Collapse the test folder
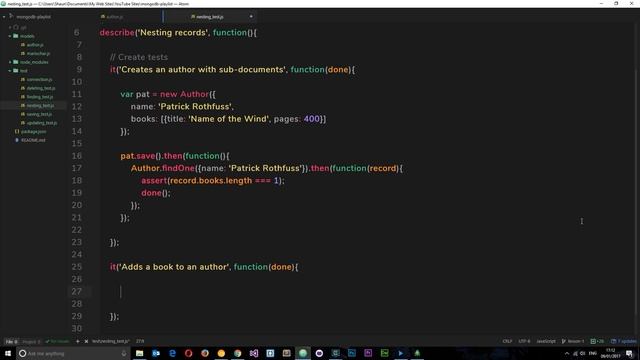Screen dimensions: 640x360 [10, 71]
